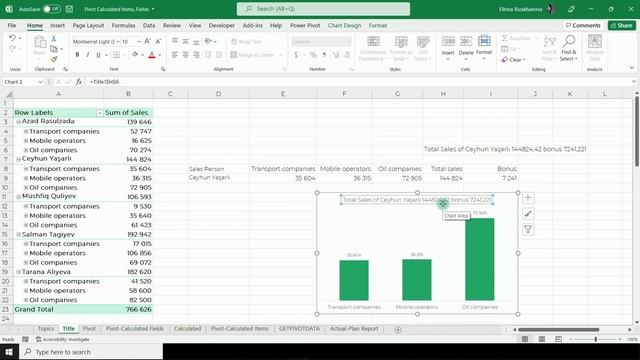Select the Grand Total cell

(58, 309)
